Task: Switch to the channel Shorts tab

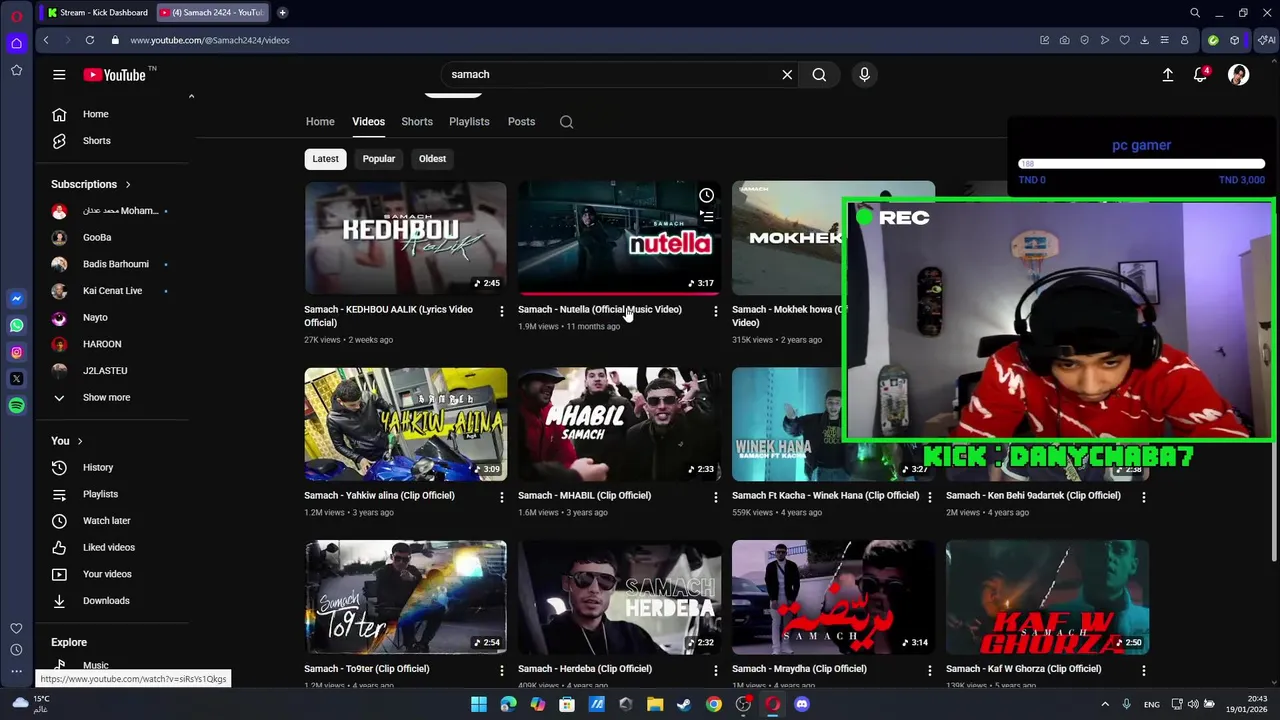Action: (417, 122)
